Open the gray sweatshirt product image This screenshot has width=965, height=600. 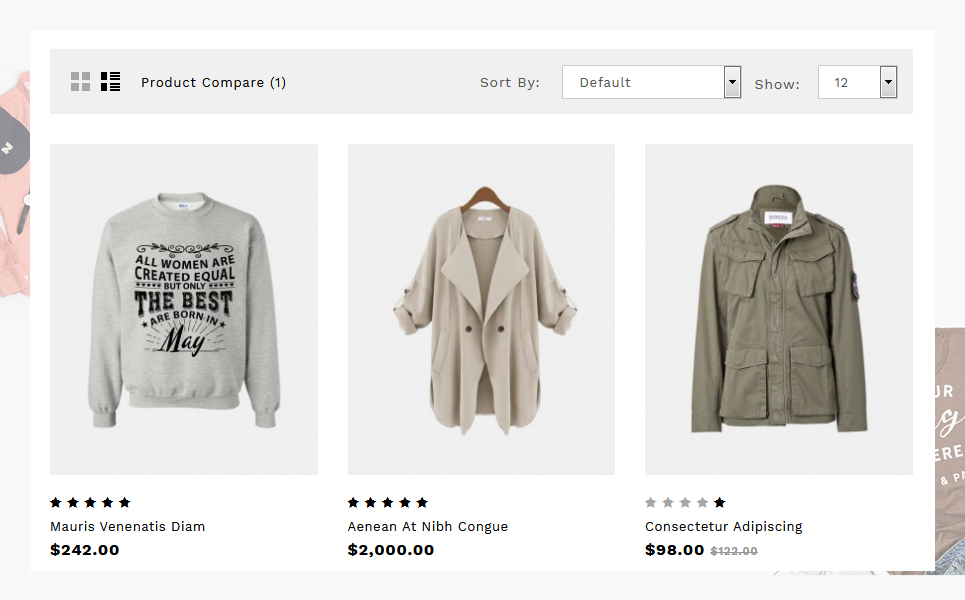click(184, 309)
